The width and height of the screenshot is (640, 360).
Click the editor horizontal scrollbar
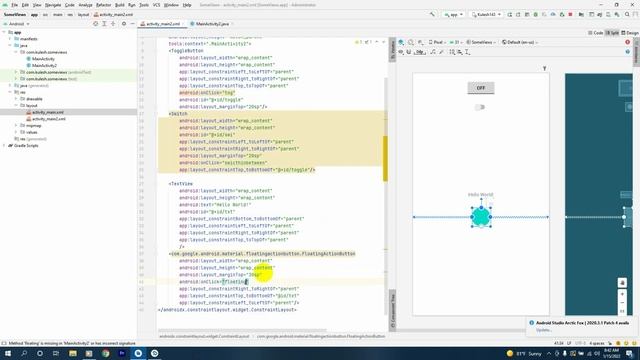pyautogui.click(x=242, y=330)
